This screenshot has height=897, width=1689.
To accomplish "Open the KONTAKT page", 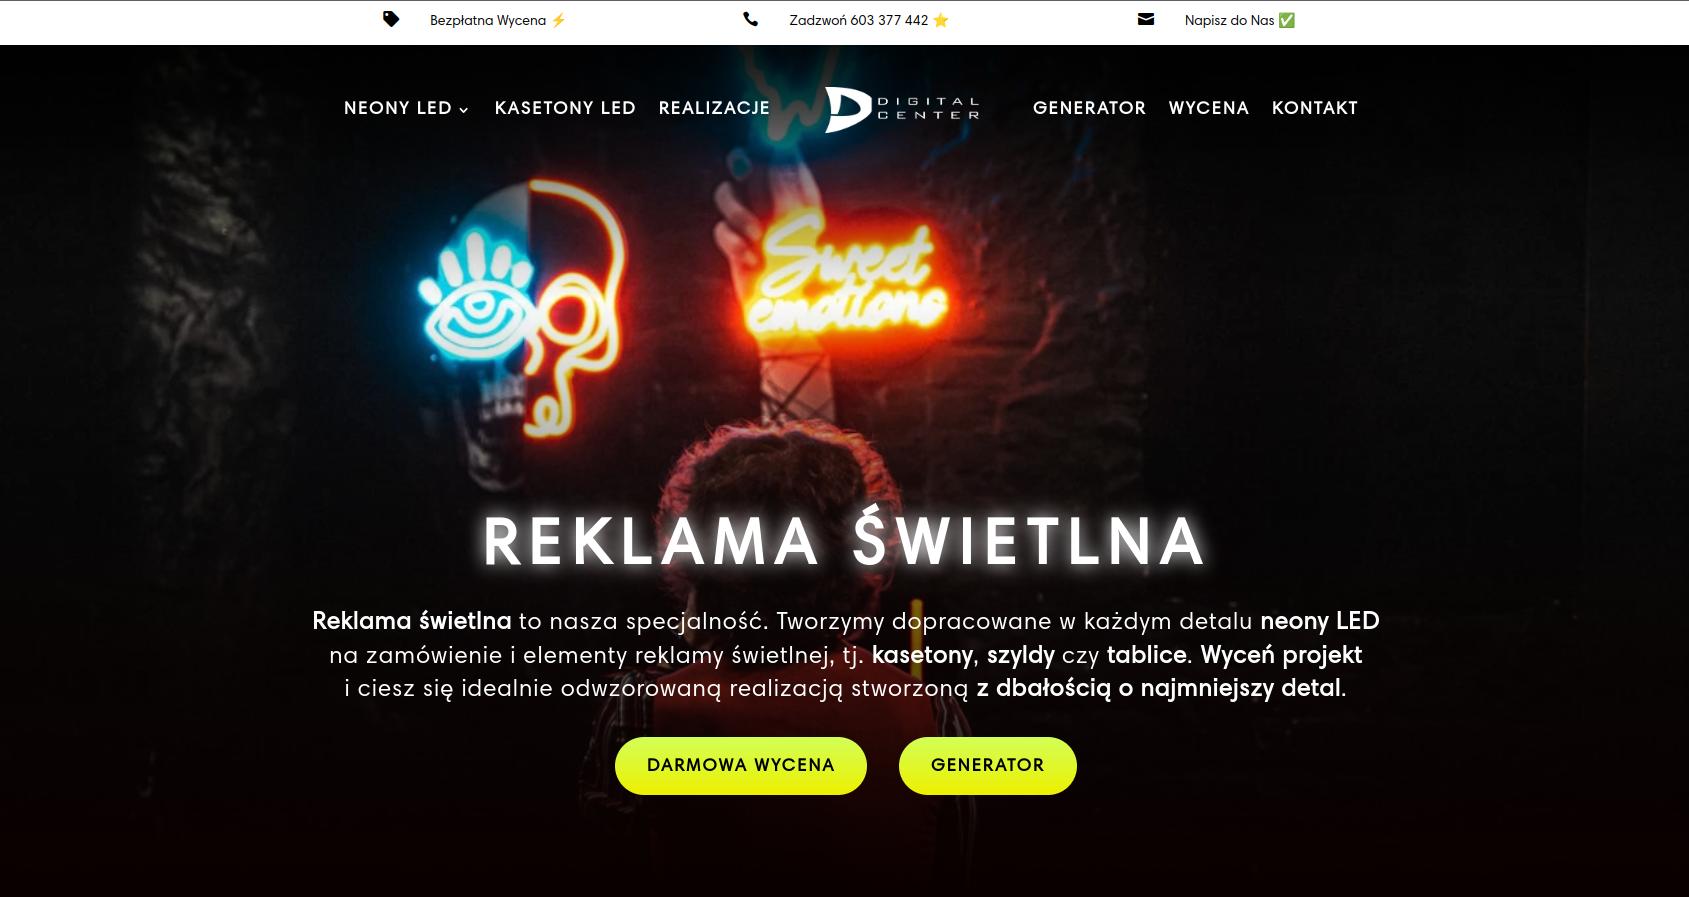I will pyautogui.click(x=1314, y=108).
